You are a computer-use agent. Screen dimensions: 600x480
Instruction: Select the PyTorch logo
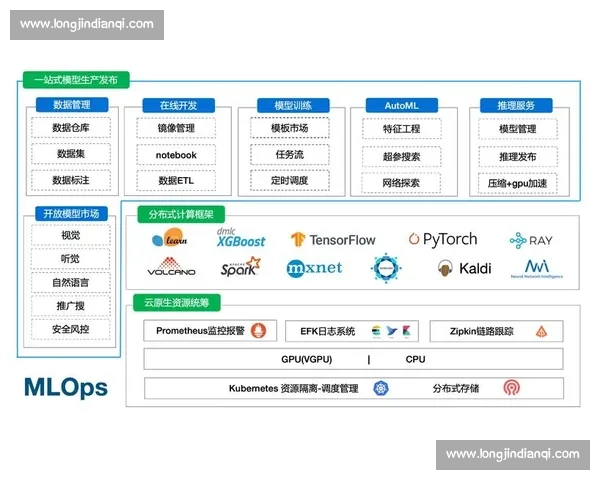(x=443, y=239)
